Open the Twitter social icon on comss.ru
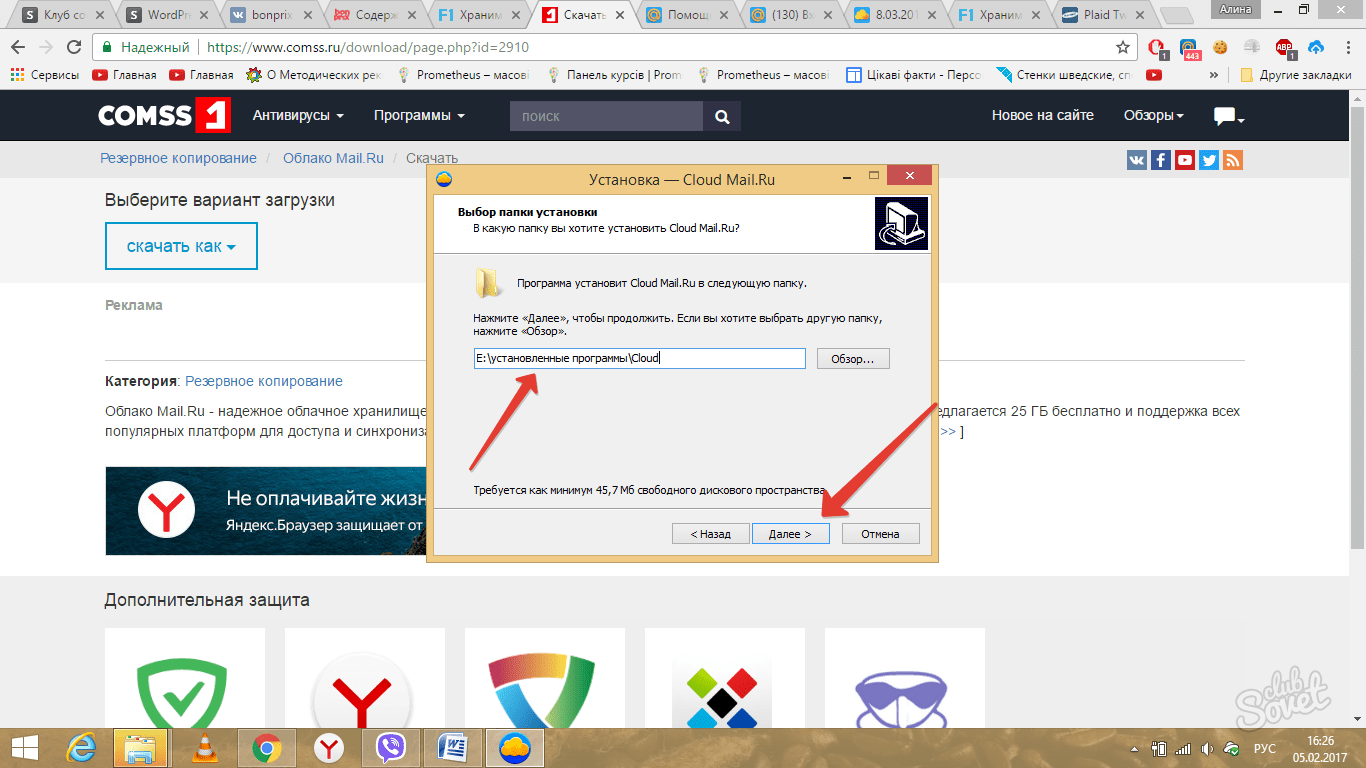Image resolution: width=1366 pixels, height=768 pixels. (x=1209, y=160)
